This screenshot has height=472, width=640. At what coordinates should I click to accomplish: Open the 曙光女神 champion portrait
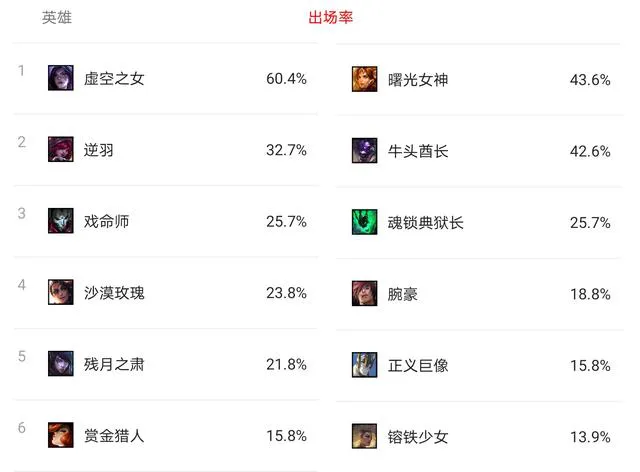click(364, 79)
